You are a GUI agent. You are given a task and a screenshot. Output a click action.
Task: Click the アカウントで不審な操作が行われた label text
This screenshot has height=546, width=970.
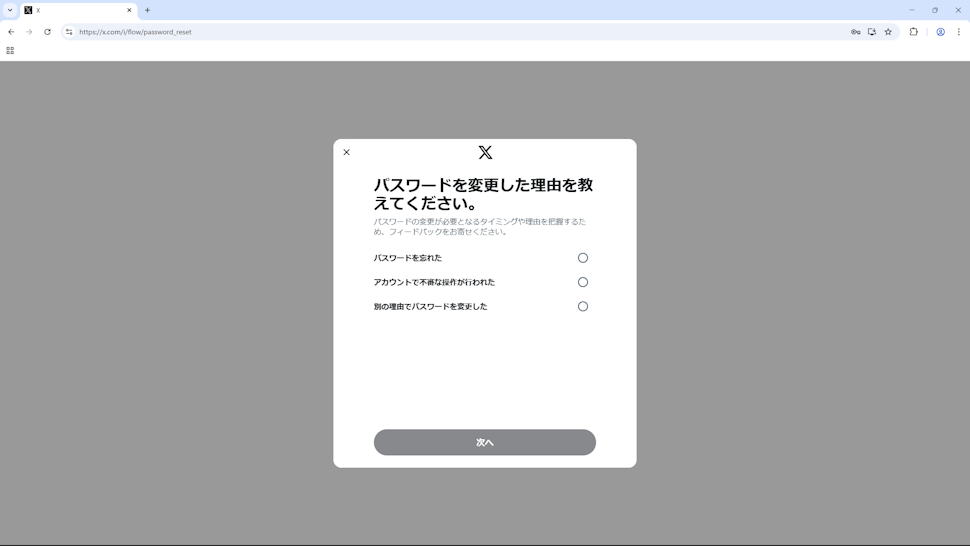tap(434, 282)
